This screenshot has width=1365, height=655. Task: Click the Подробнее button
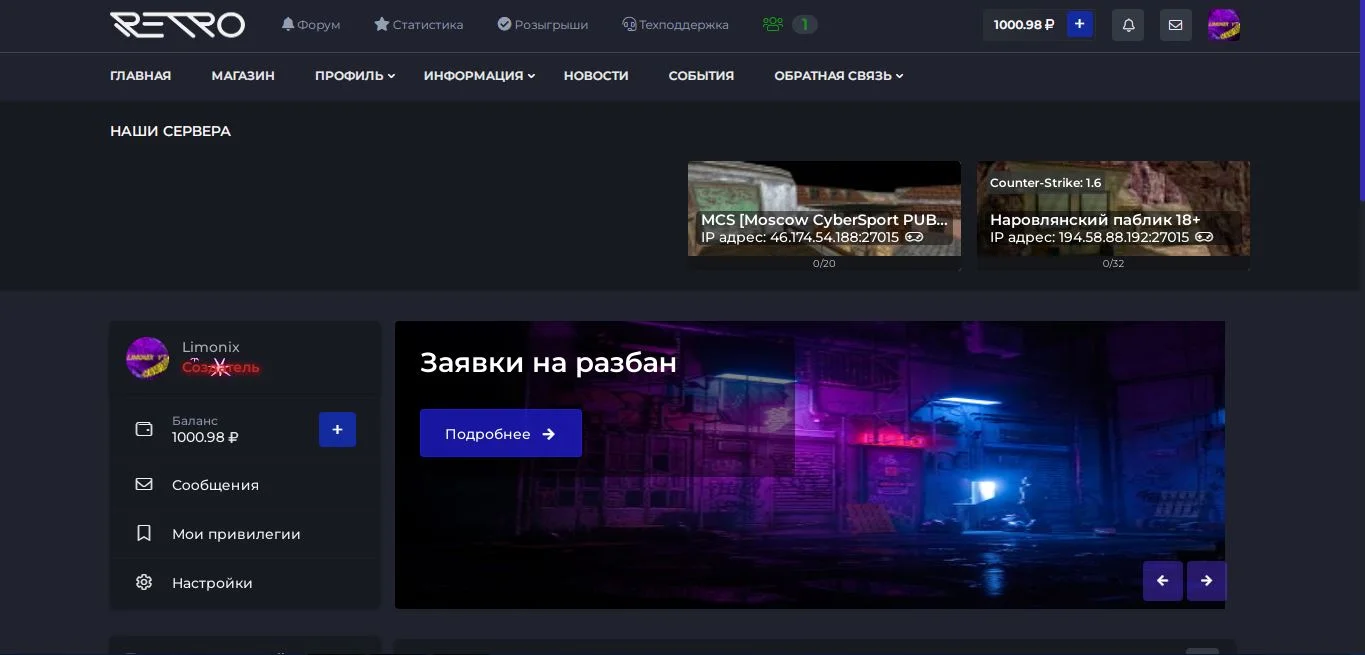coord(500,434)
